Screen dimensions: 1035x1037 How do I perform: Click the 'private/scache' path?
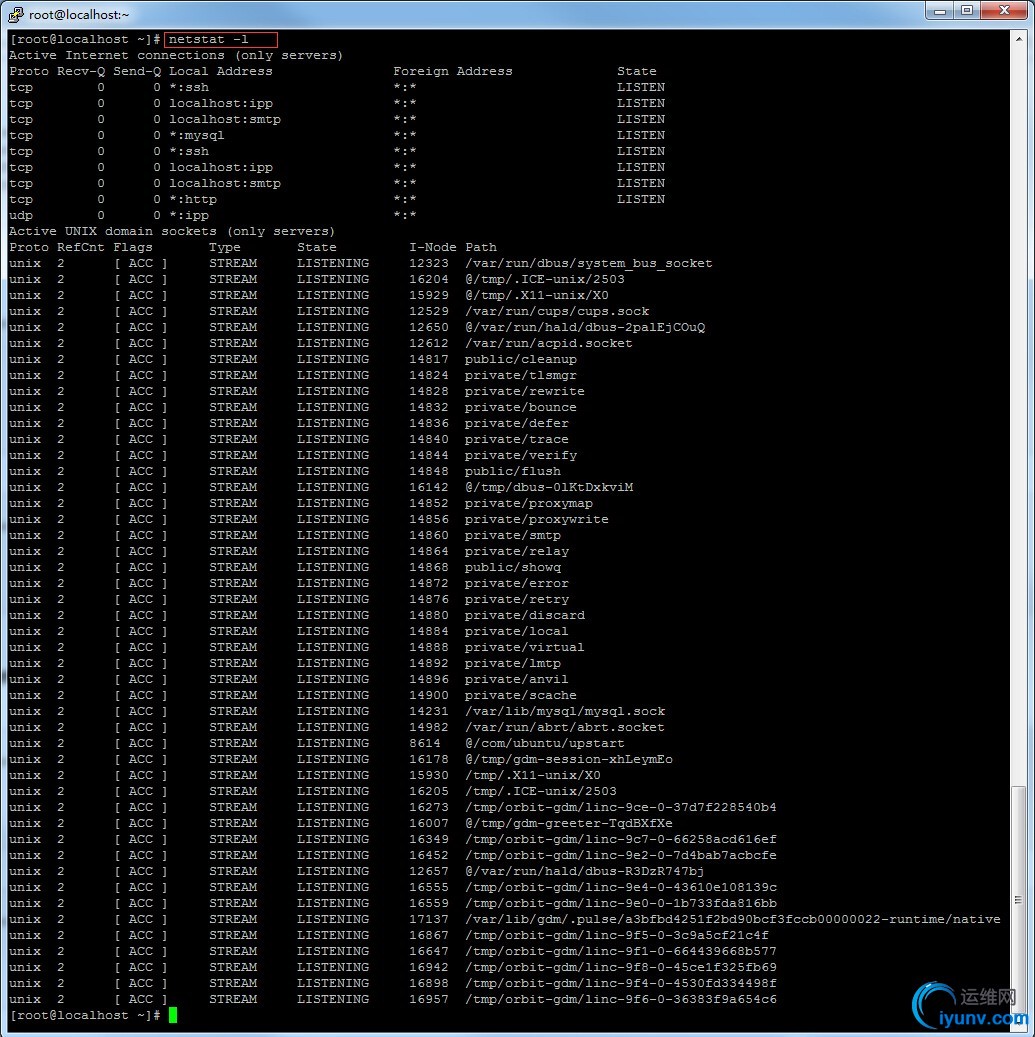(520, 695)
